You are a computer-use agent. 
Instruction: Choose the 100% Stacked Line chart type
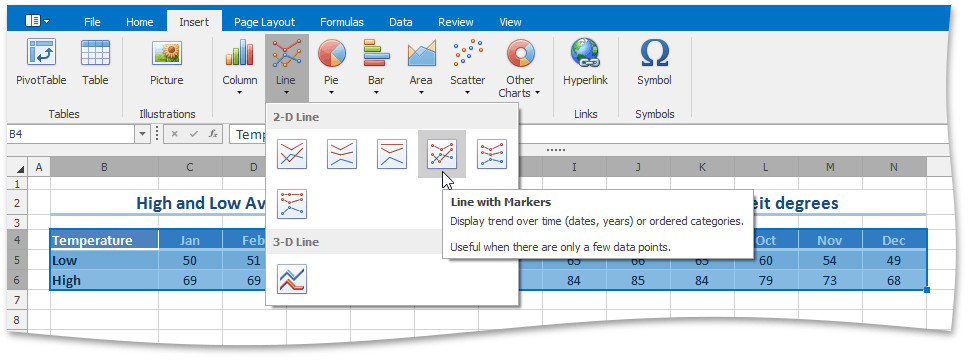click(392, 154)
